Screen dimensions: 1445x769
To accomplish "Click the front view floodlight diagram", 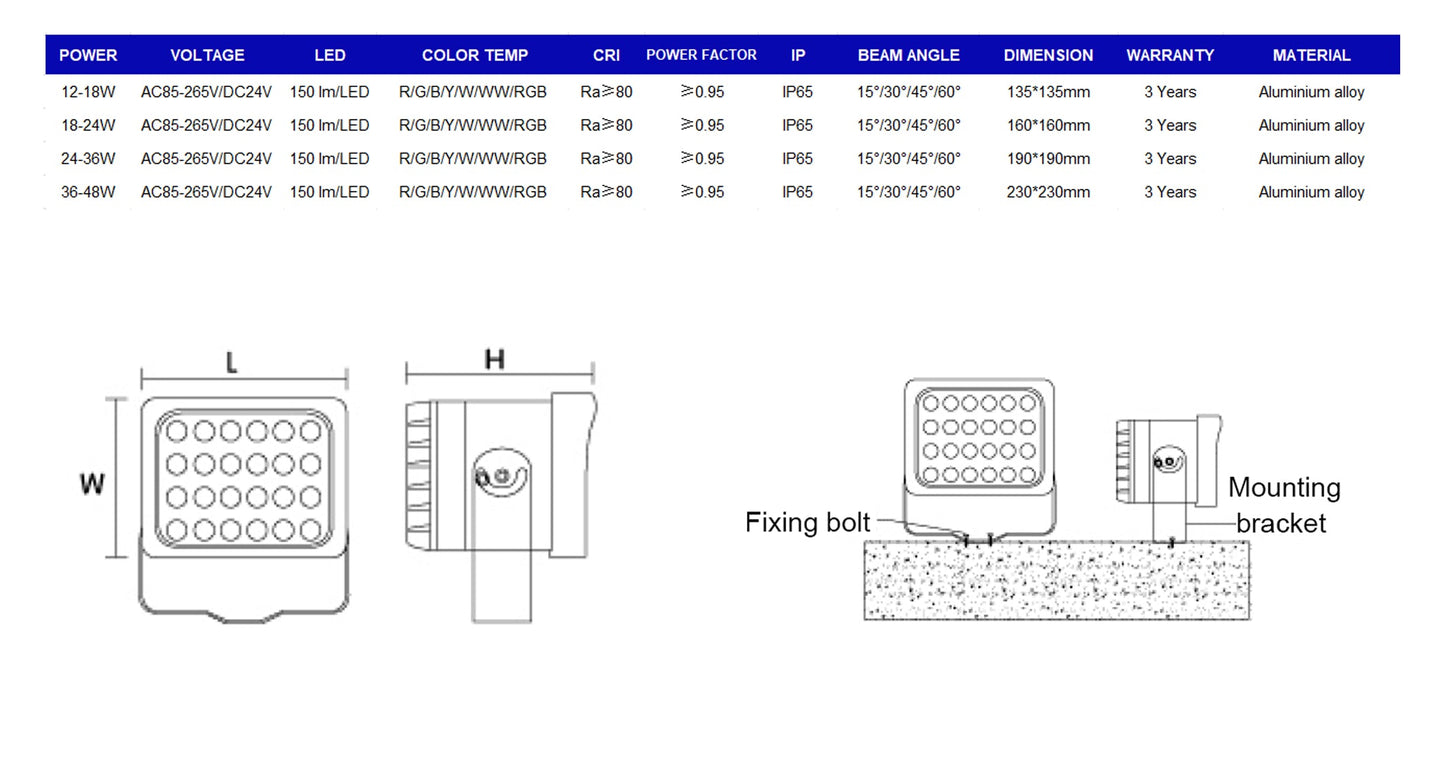I will click(243, 505).
